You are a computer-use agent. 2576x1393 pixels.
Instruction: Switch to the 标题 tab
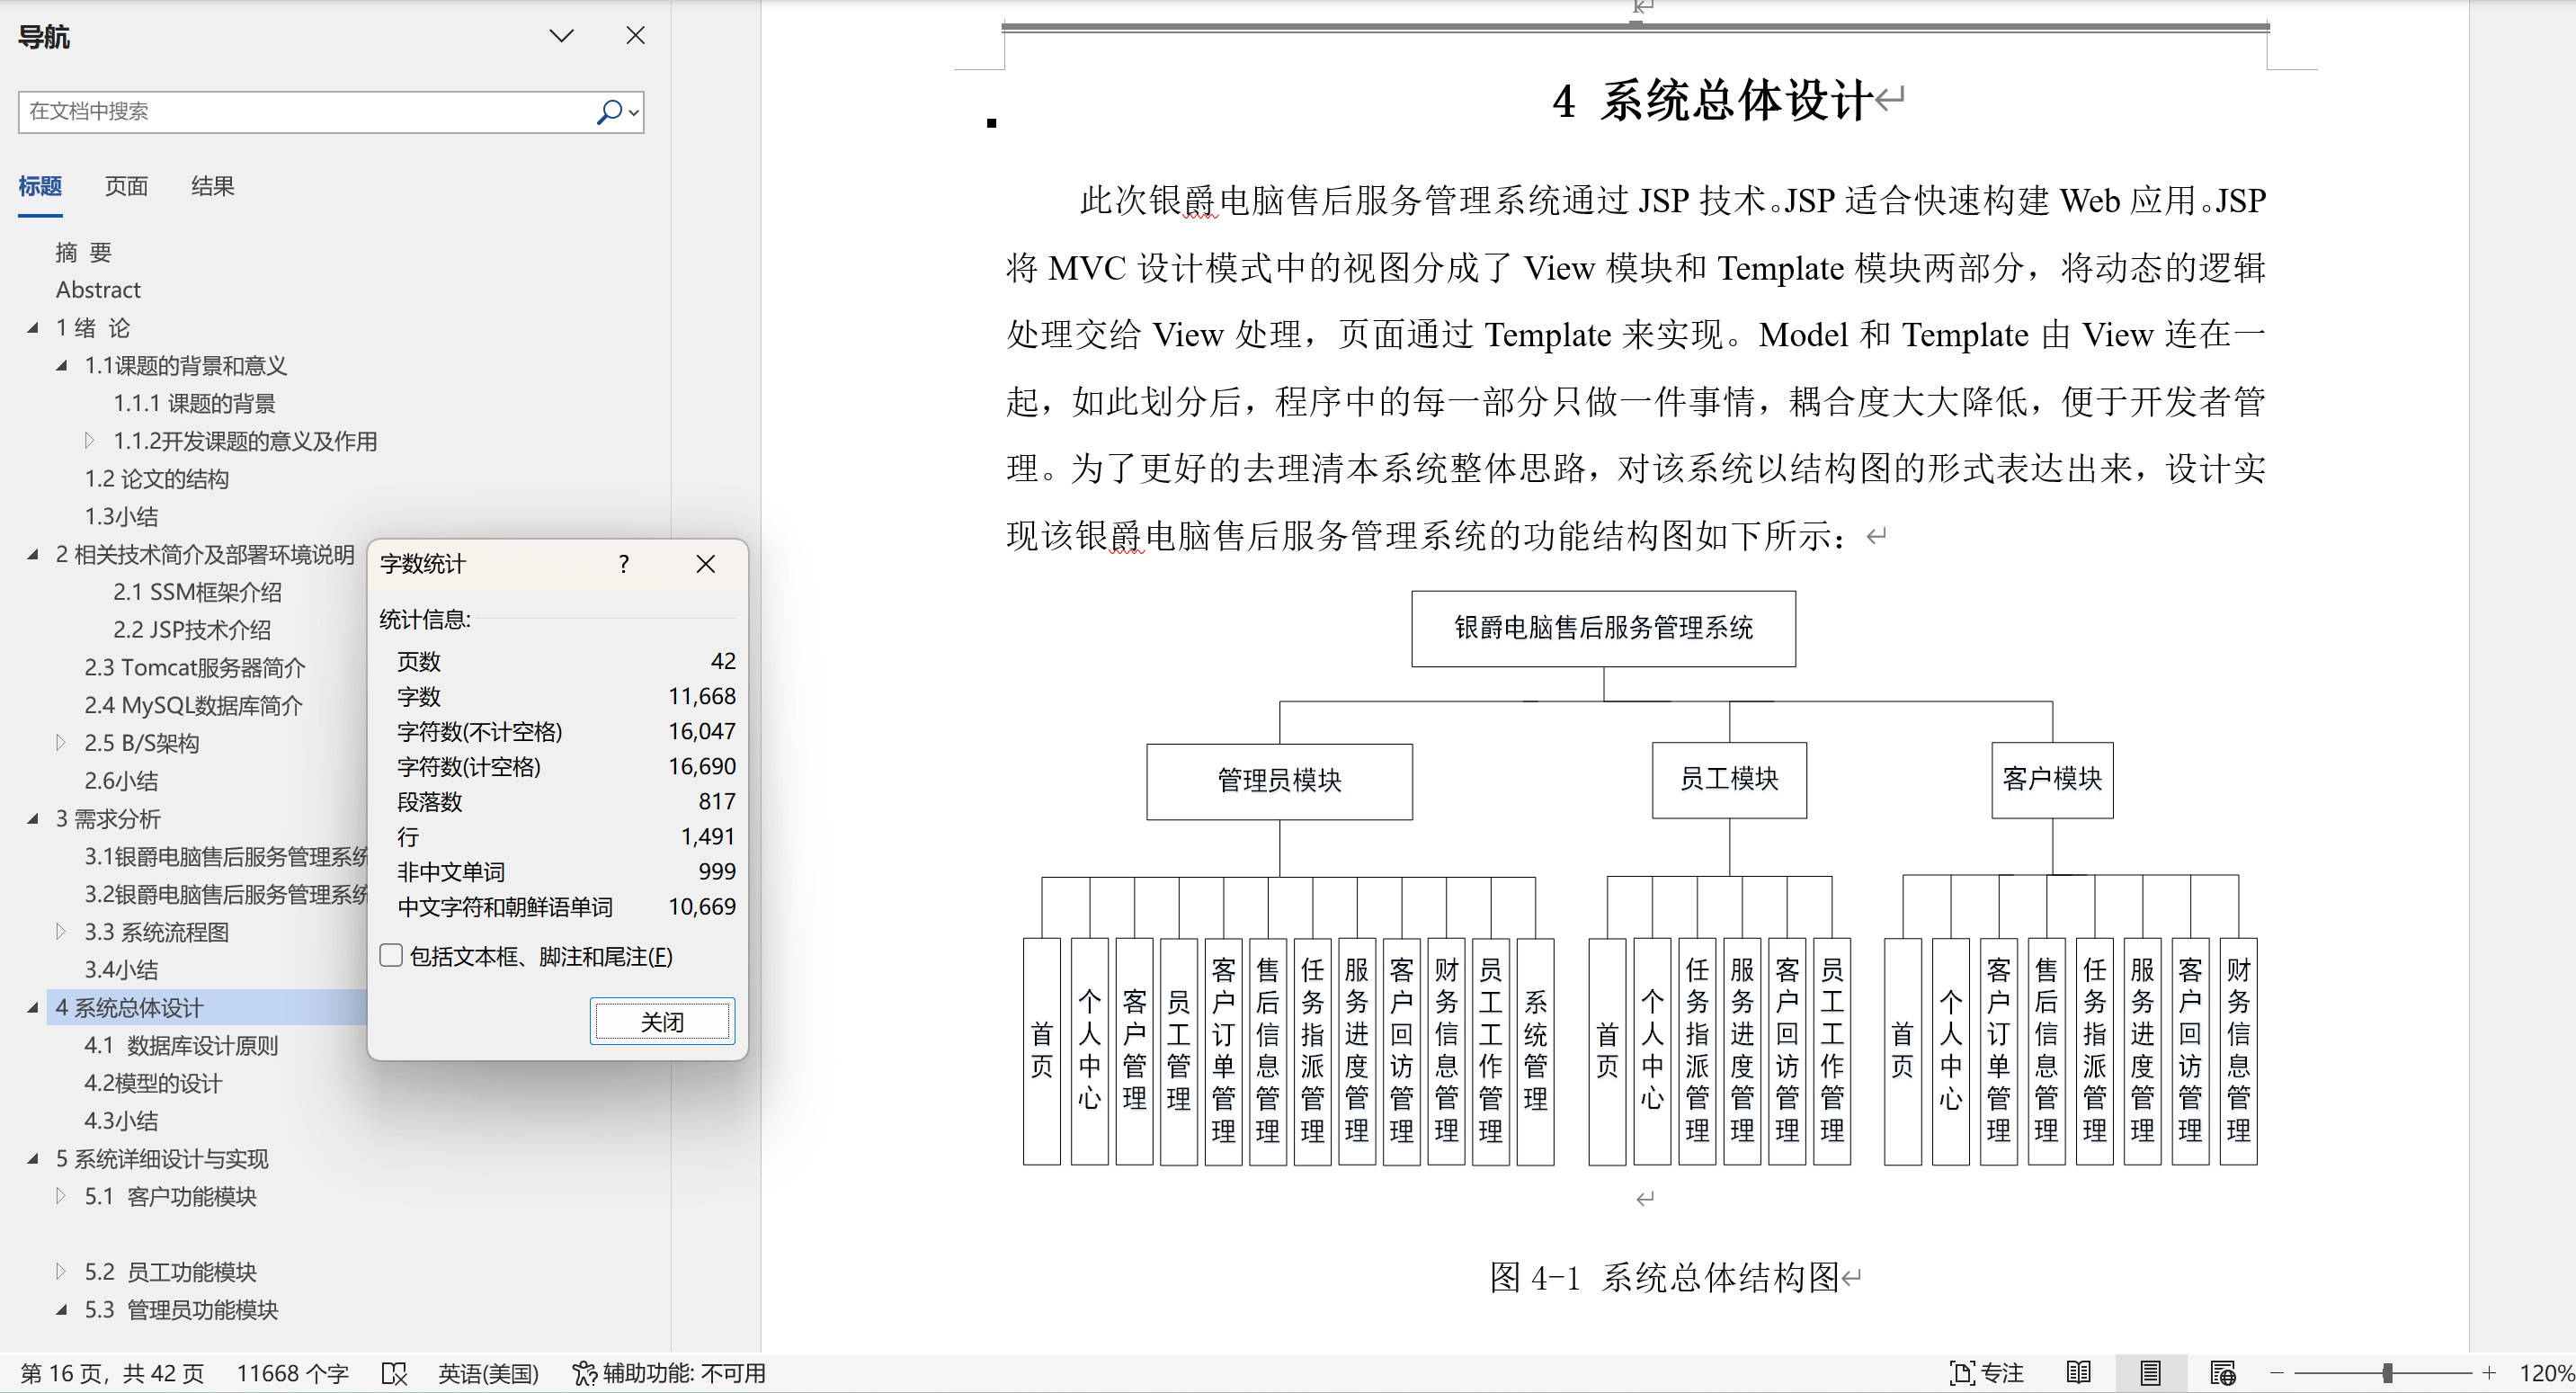[x=40, y=186]
